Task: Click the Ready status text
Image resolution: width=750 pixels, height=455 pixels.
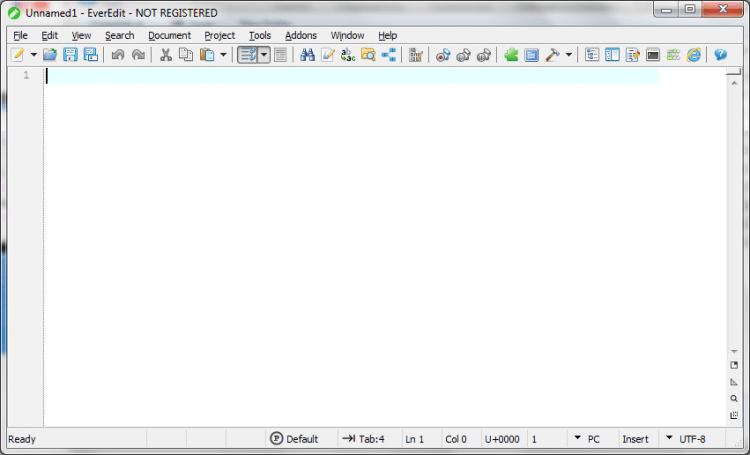Action: [x=22, y=439]
